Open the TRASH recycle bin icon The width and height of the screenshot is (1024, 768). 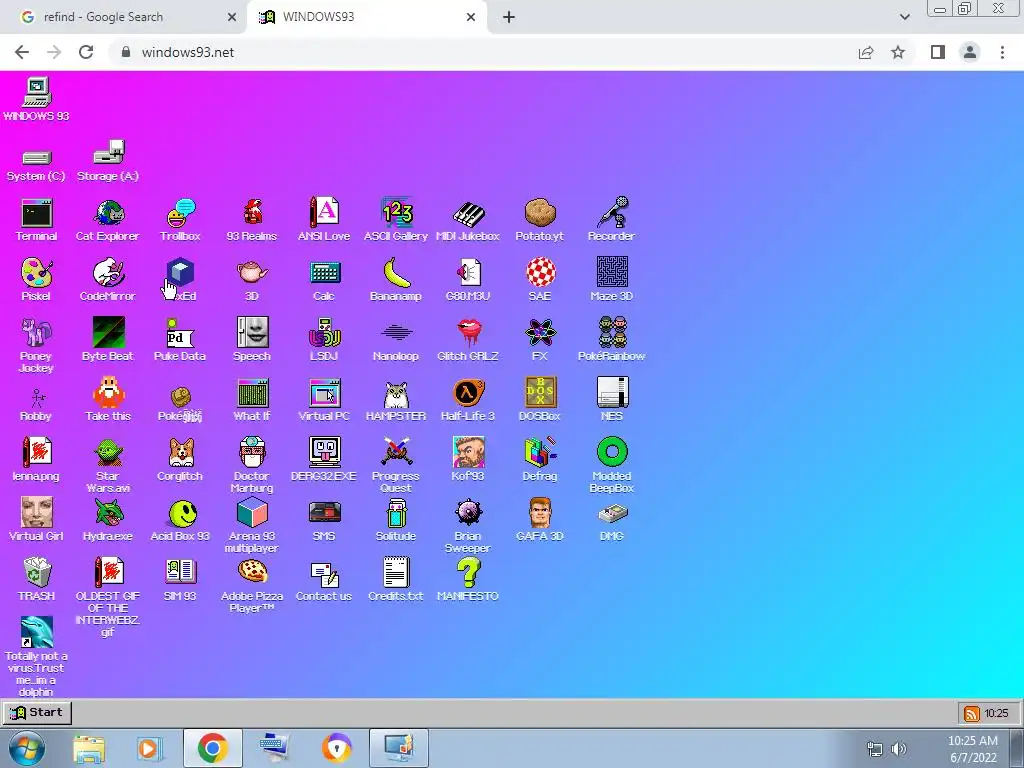(37, 580)
